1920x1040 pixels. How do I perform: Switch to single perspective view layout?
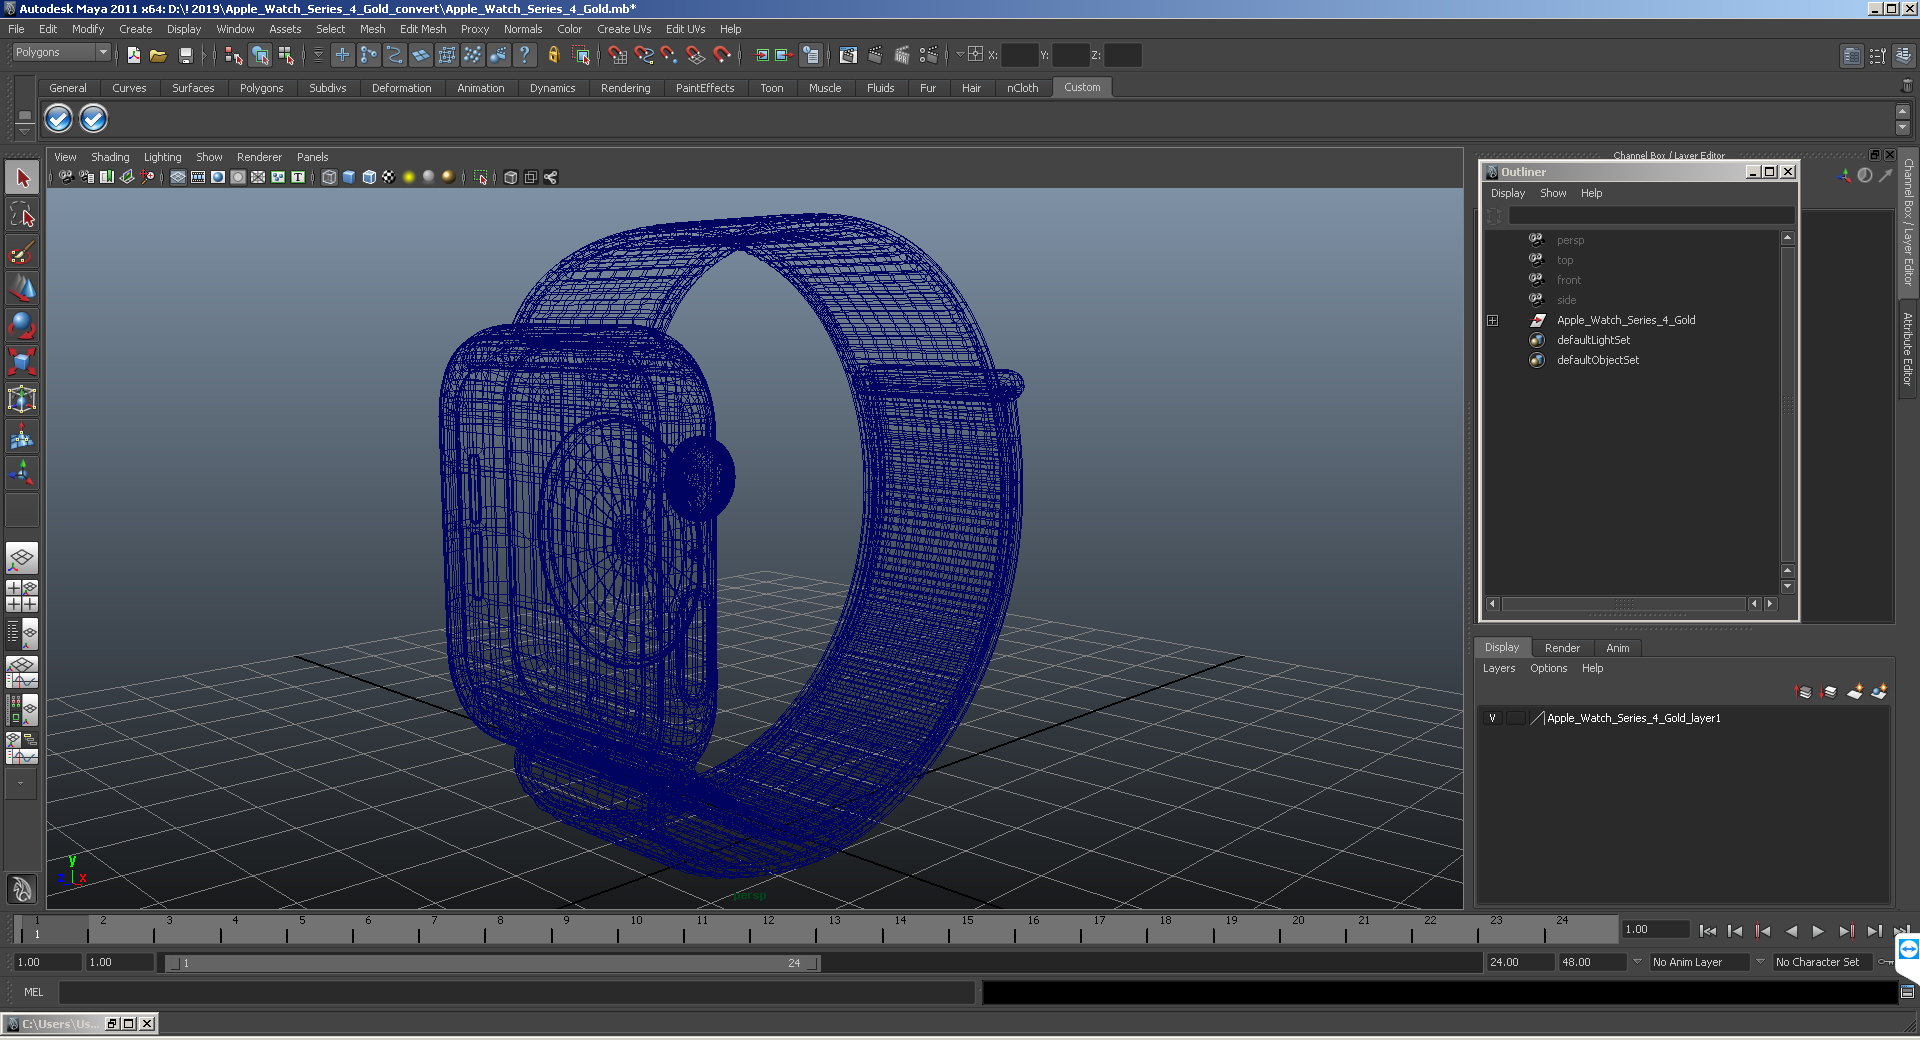(22, 558)
